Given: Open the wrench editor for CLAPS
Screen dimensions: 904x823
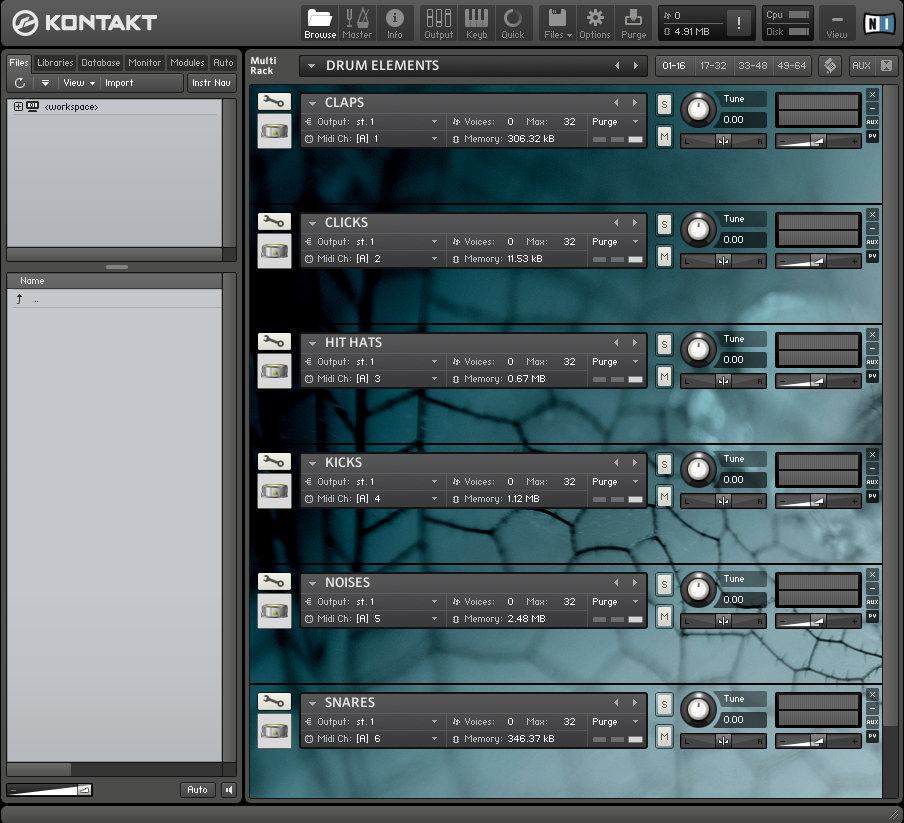Looking at the screenshot, I should point(274,101).
